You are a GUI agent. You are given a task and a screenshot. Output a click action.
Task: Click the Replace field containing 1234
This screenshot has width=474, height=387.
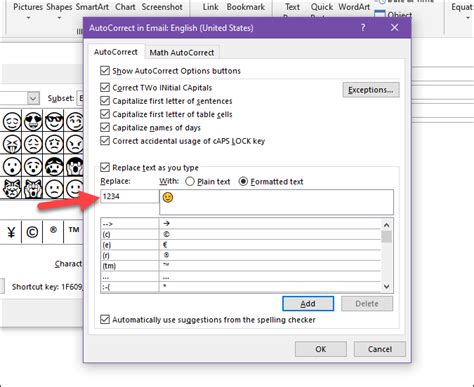129,196
